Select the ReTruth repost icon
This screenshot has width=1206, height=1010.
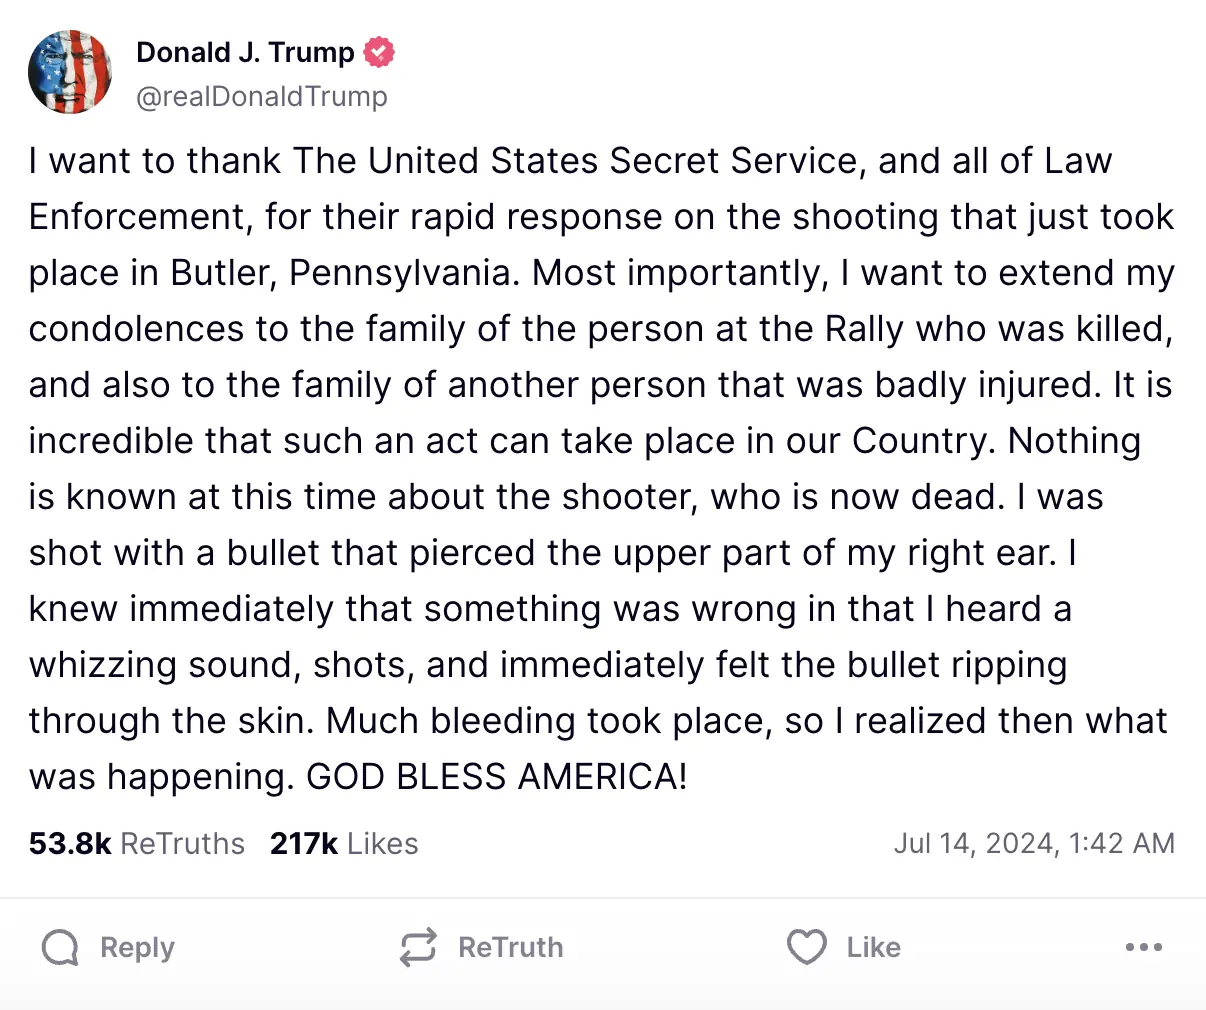419,947
